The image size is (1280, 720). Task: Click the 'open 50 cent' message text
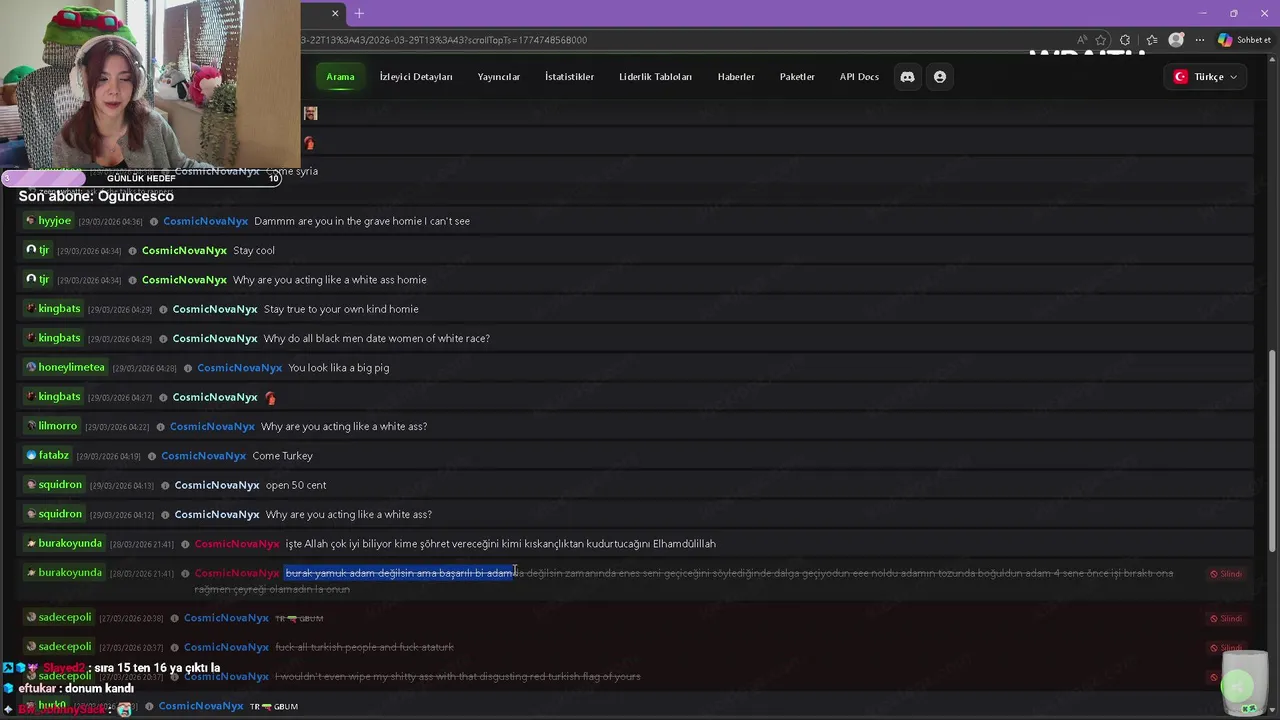tap(296, 485)
